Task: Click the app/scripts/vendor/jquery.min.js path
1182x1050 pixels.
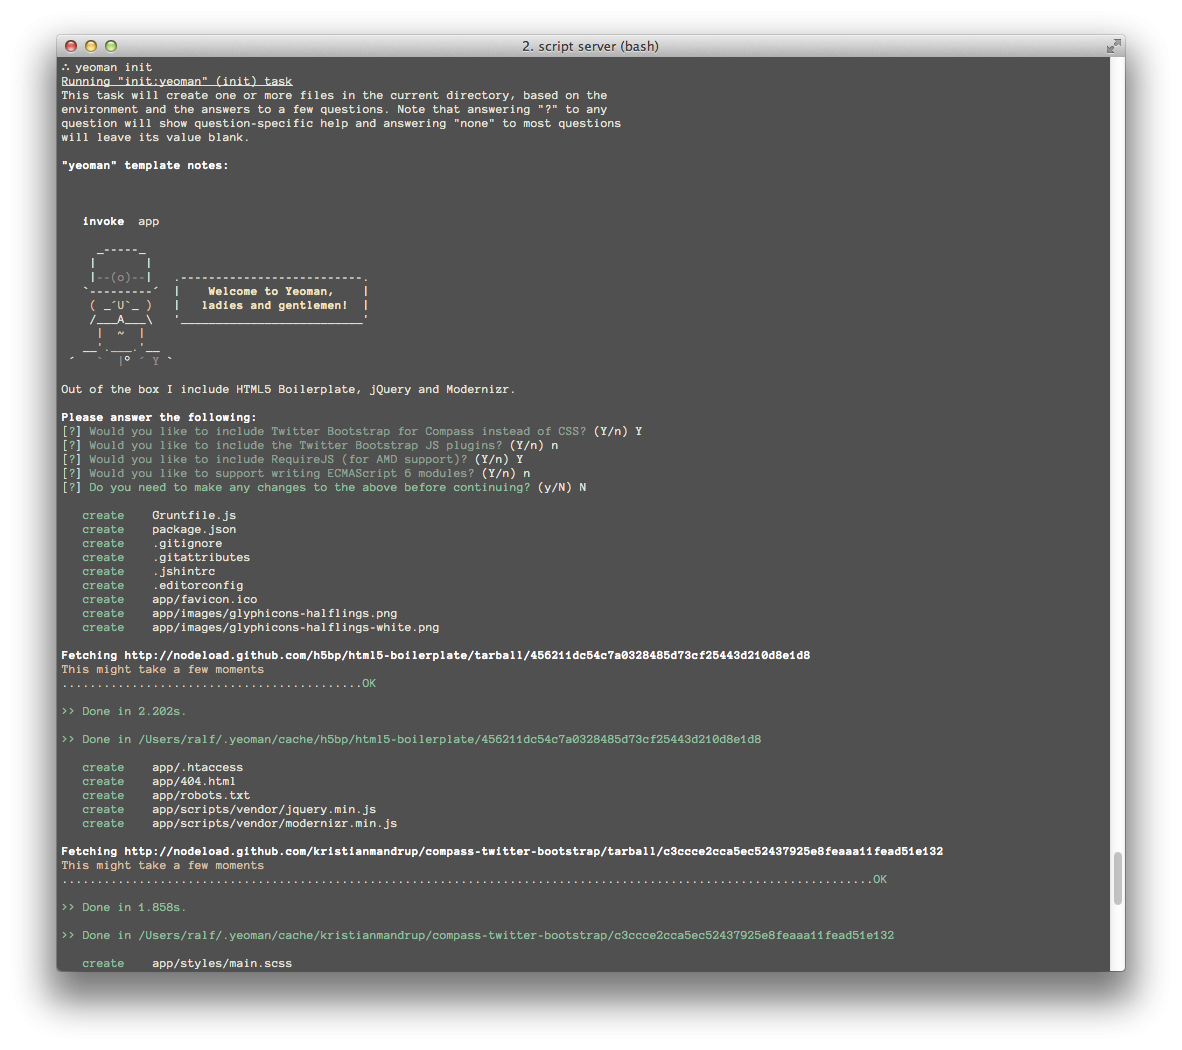Action: point(264,810)
